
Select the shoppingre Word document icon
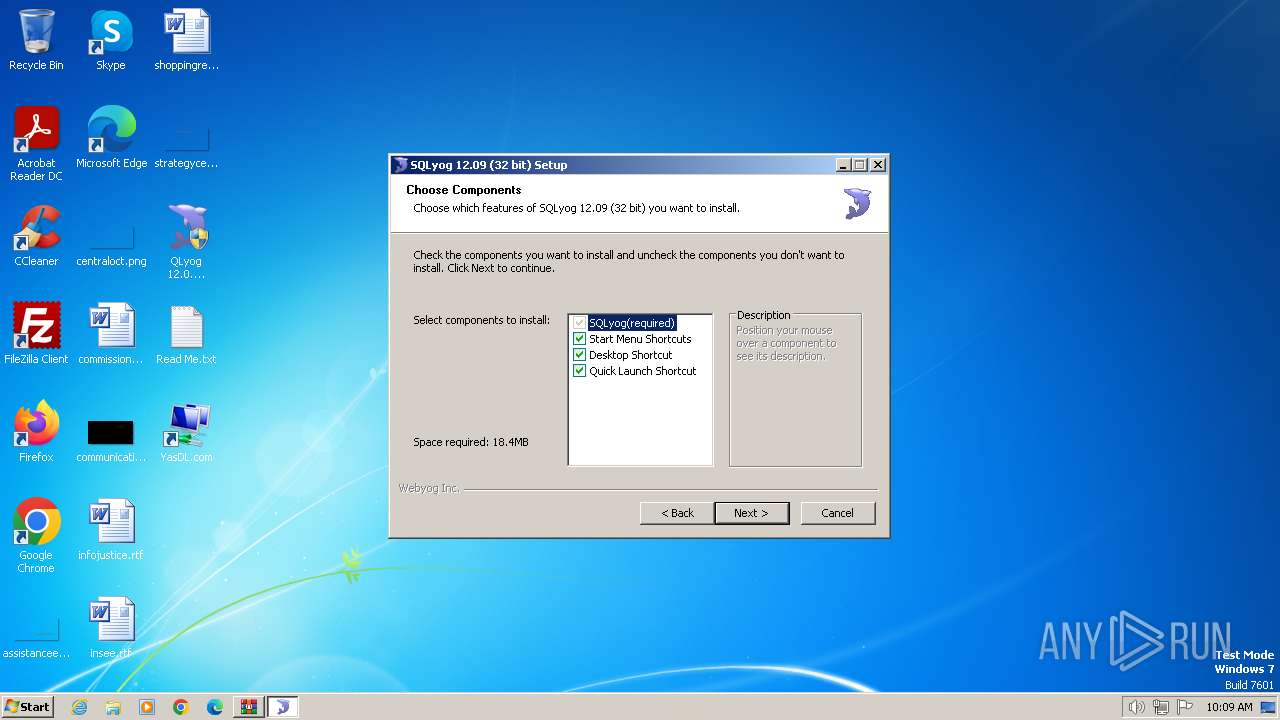pos(186,40)
